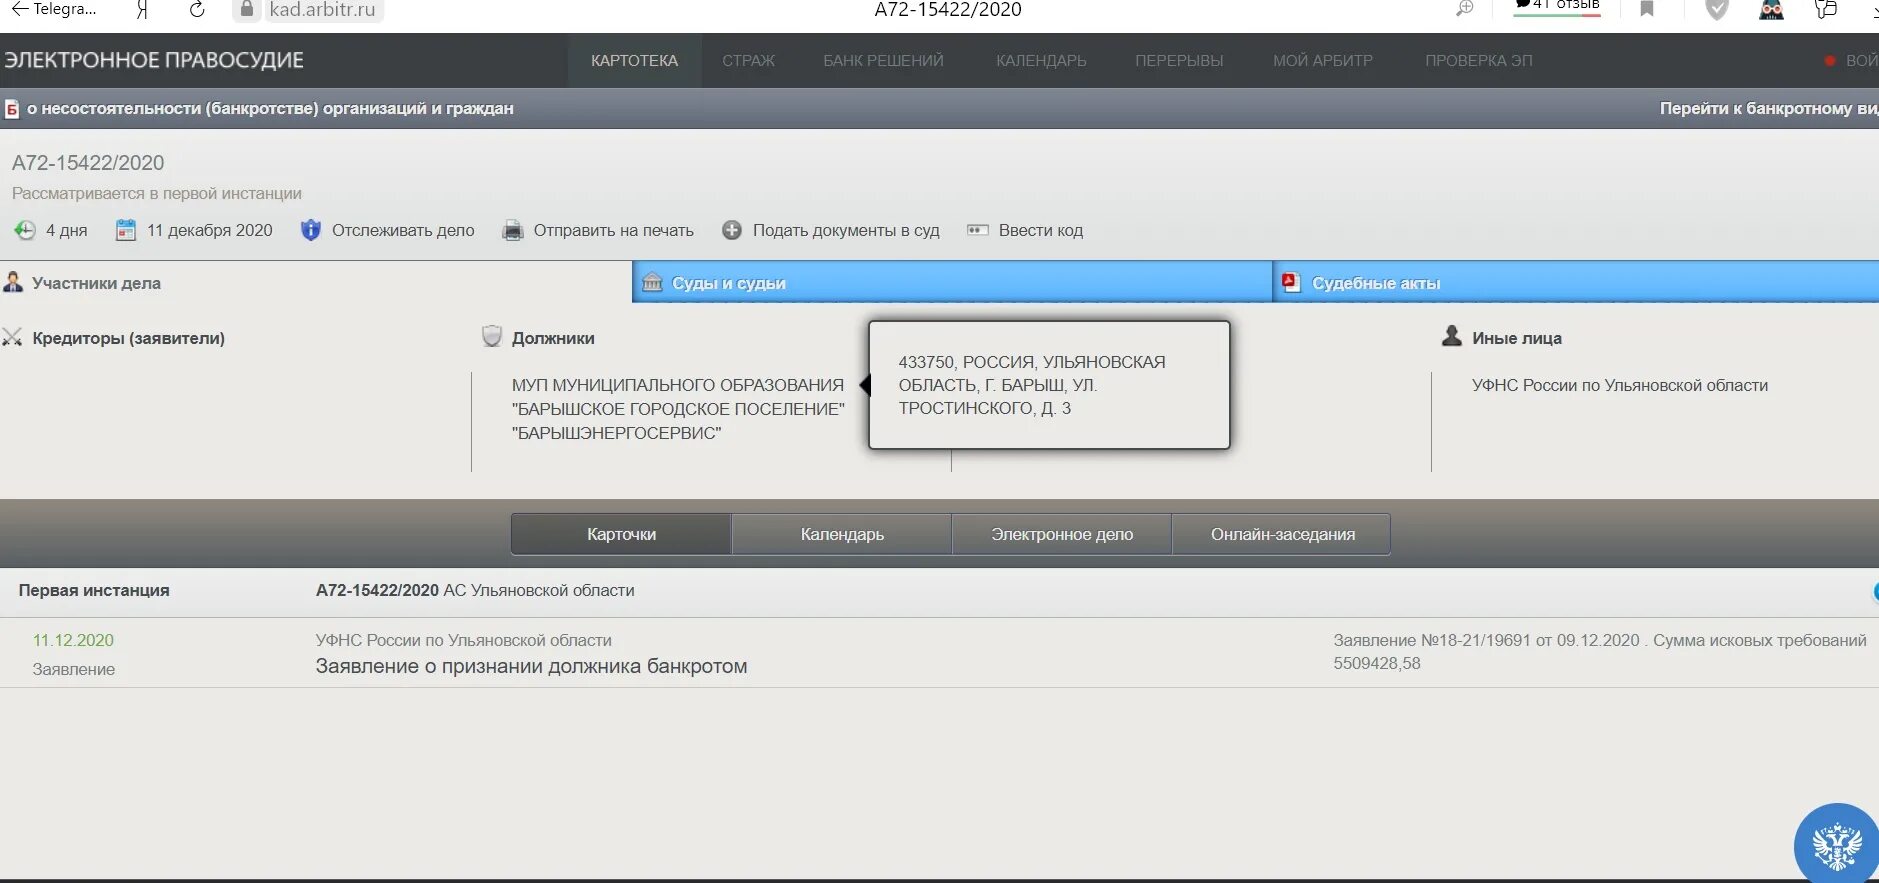The image size is (1879, 883).
Task: Go to КАЛЕНДАРЬ section
Action: coord(1041,60)
